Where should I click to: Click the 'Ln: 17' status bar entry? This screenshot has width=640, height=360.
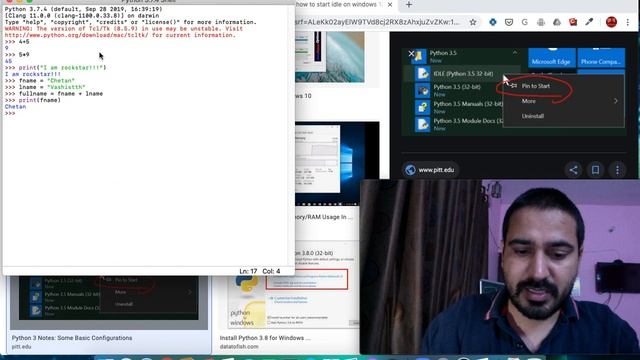[x=248, y=271]
